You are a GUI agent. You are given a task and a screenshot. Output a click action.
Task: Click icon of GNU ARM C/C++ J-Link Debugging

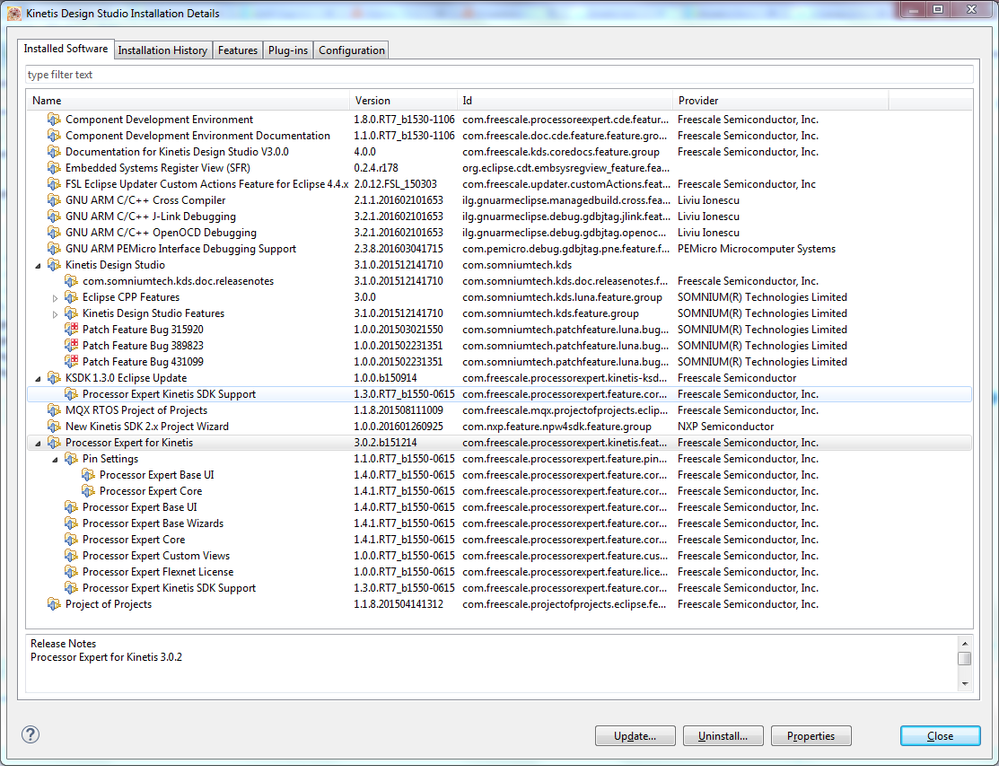point(54,217)
